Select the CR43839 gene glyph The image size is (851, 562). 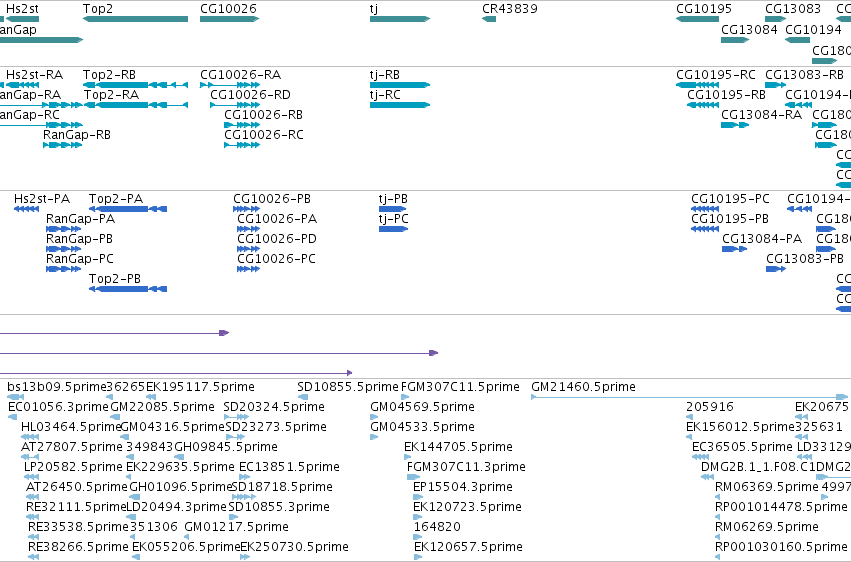[x=488, y=19]
